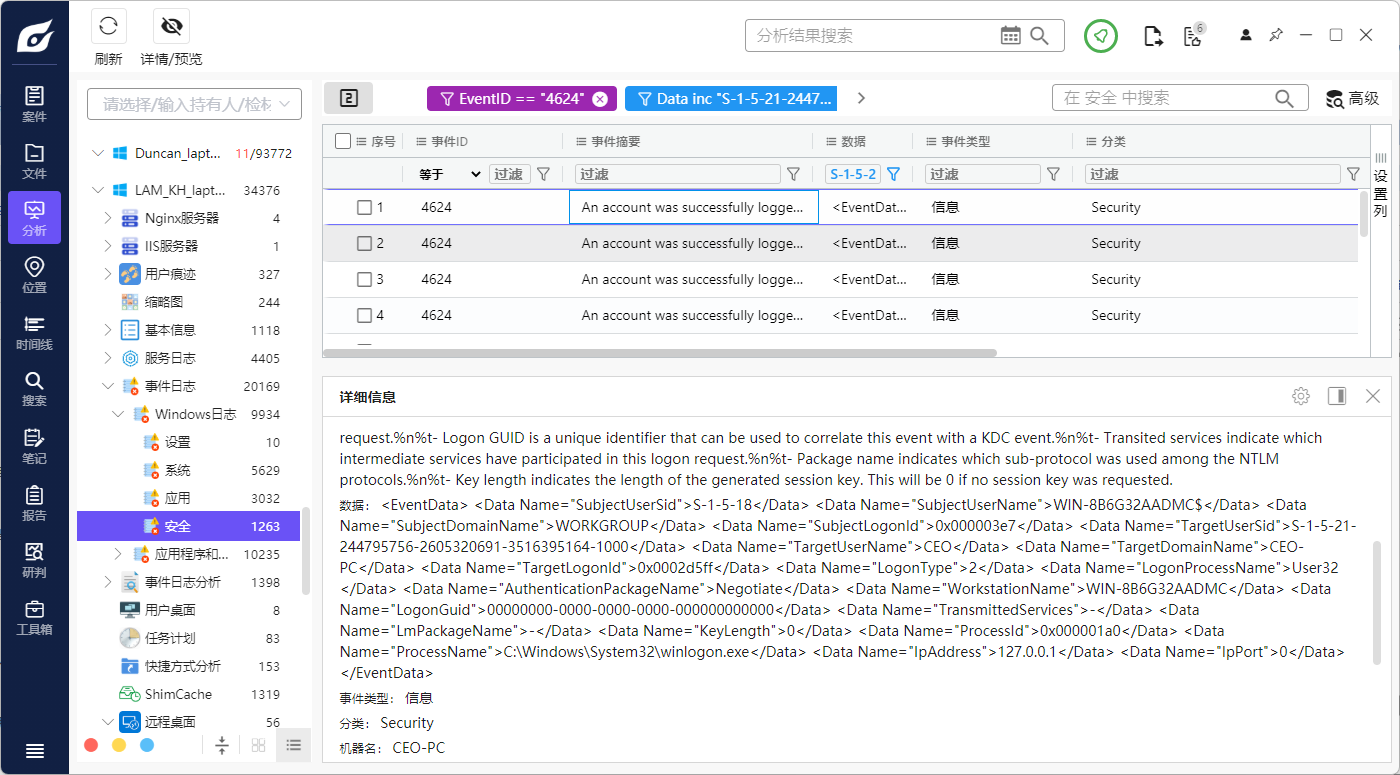Expand the IIS服务器 tree node
Image resolution: width=1400 pixels, height=775 pixels.
click(108, 246)
